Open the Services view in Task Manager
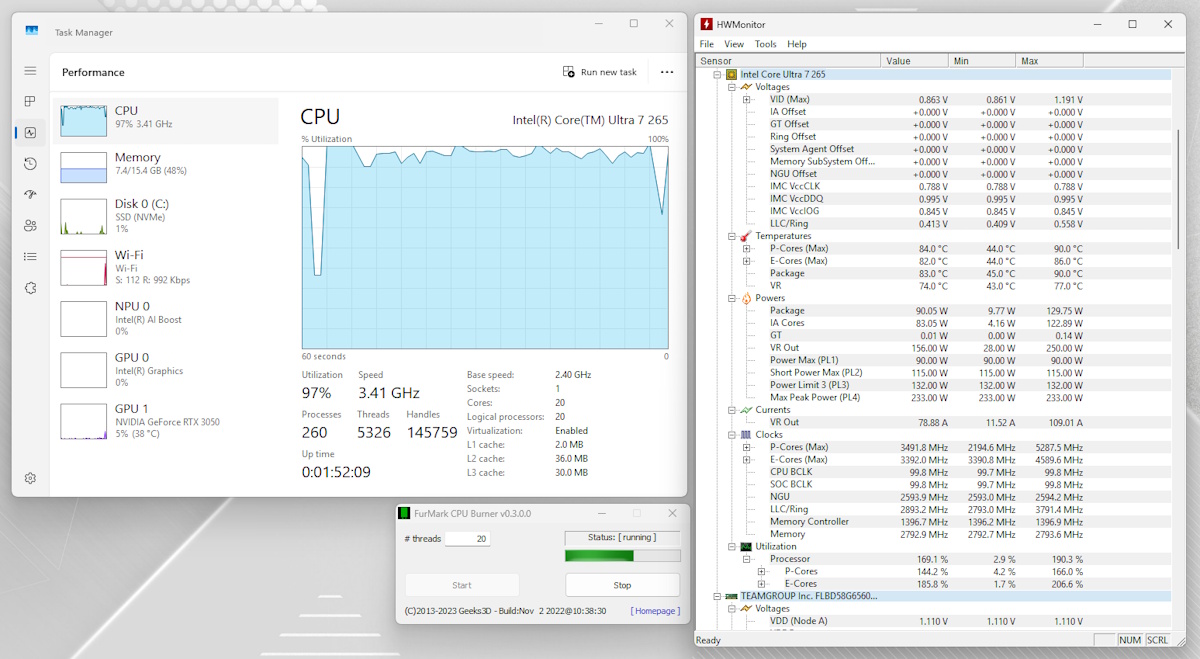Screen dimensions: 1200x659 click(x=30, y=288)
